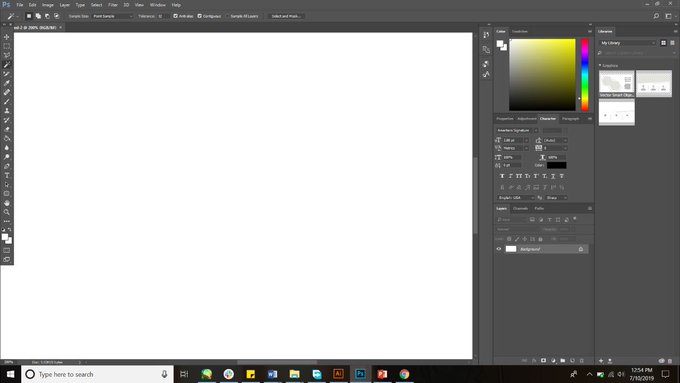
Task: Enable Sample All Layers checkbox
Action: [x=227, y=16]
